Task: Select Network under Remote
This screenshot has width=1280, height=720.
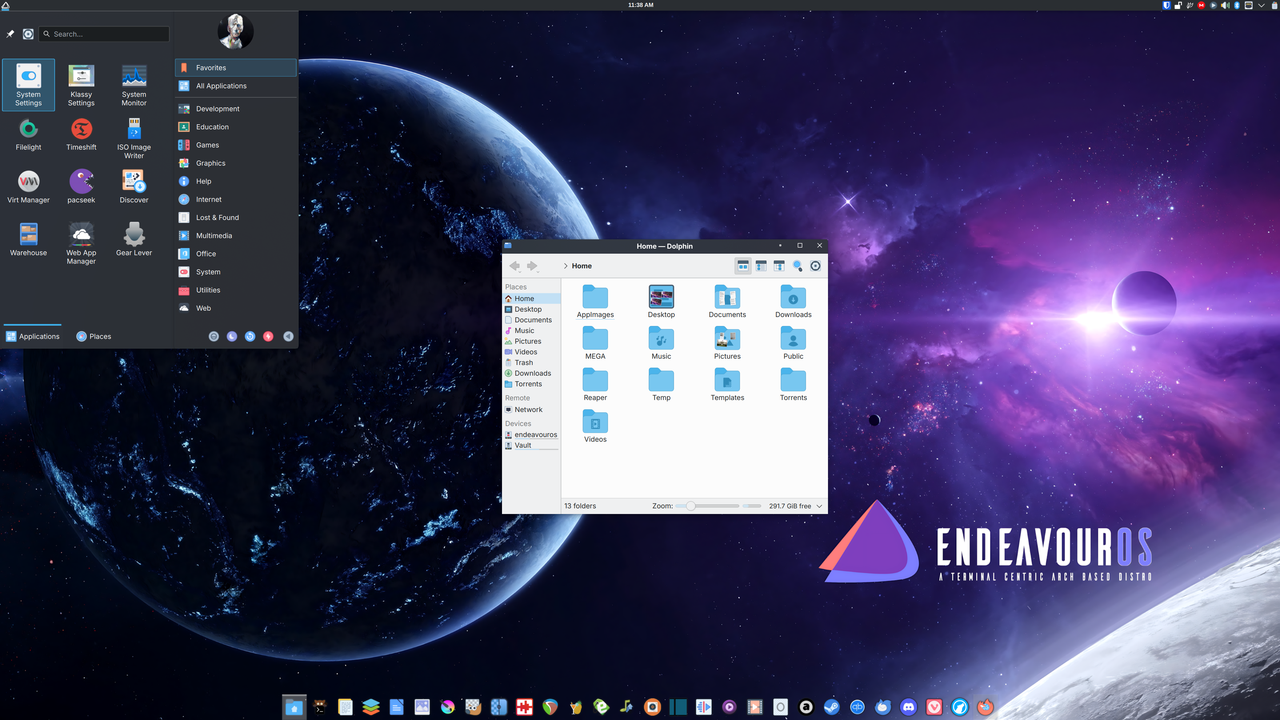Action: coord(531,409)
